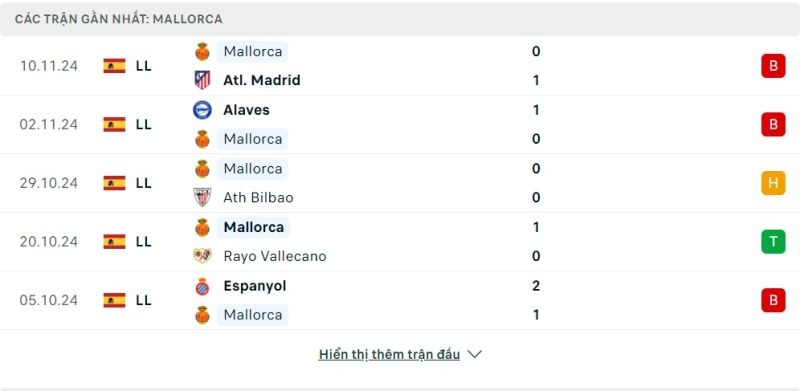Viewport: 800px width, 391px height.
Task: Click the Ath Bilbao club crest
Action: pos(203,198)
